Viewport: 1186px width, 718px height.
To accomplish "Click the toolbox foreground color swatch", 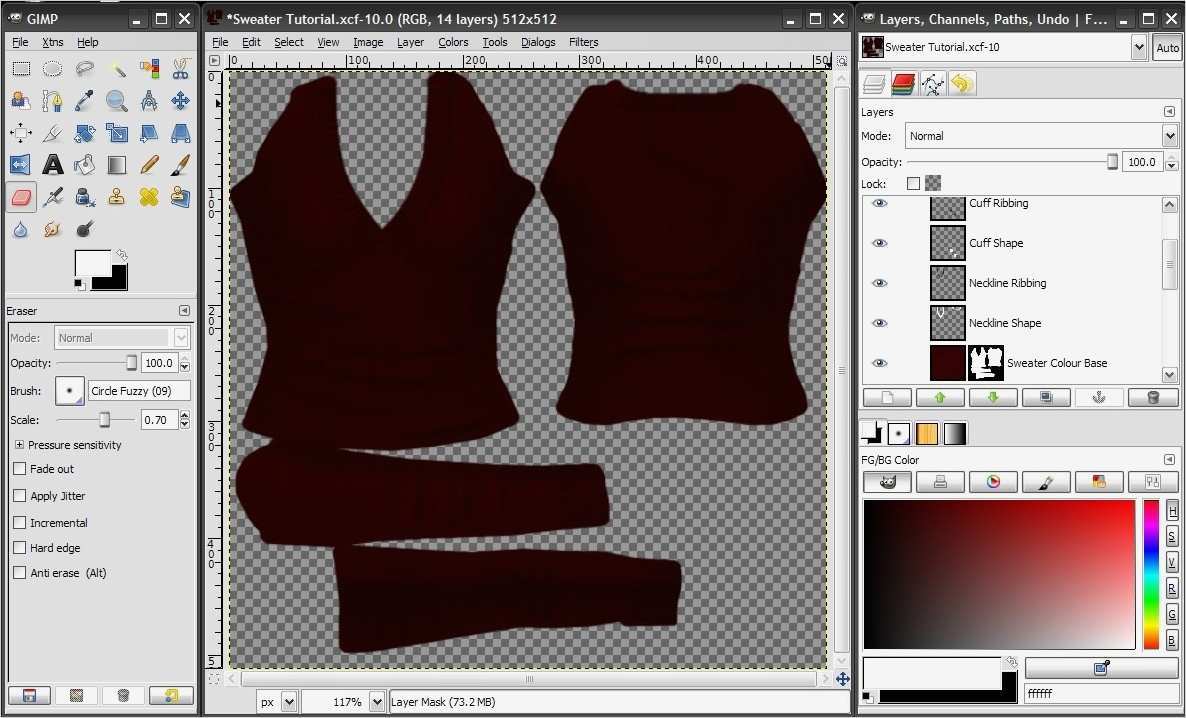I will (x=93, y=264).
